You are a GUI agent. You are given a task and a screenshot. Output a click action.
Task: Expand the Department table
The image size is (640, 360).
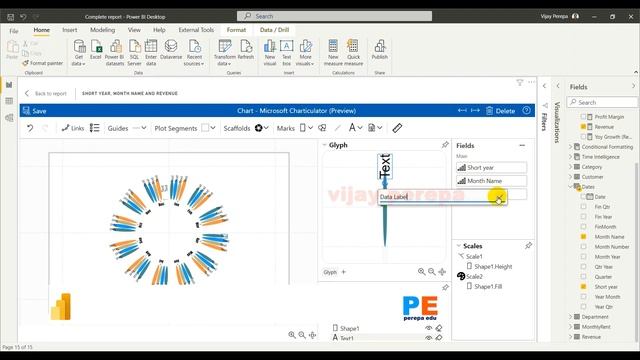(x=571, y=317)
